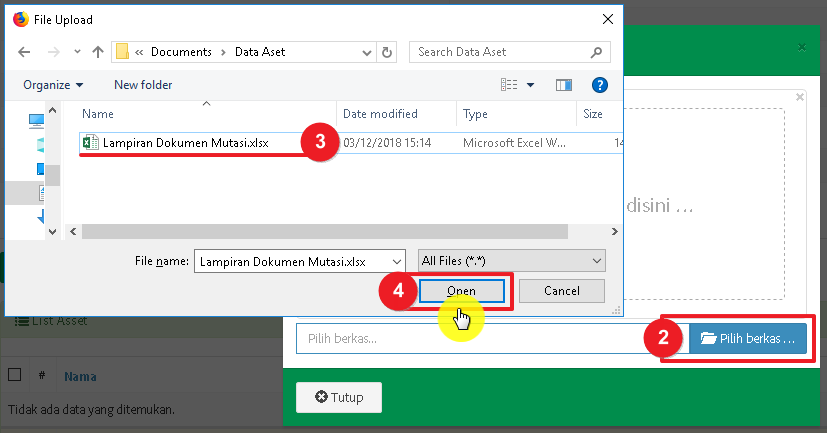Click Documents in the address breadcrumb
Screen dimensions: 827x433
coord(187,52)
